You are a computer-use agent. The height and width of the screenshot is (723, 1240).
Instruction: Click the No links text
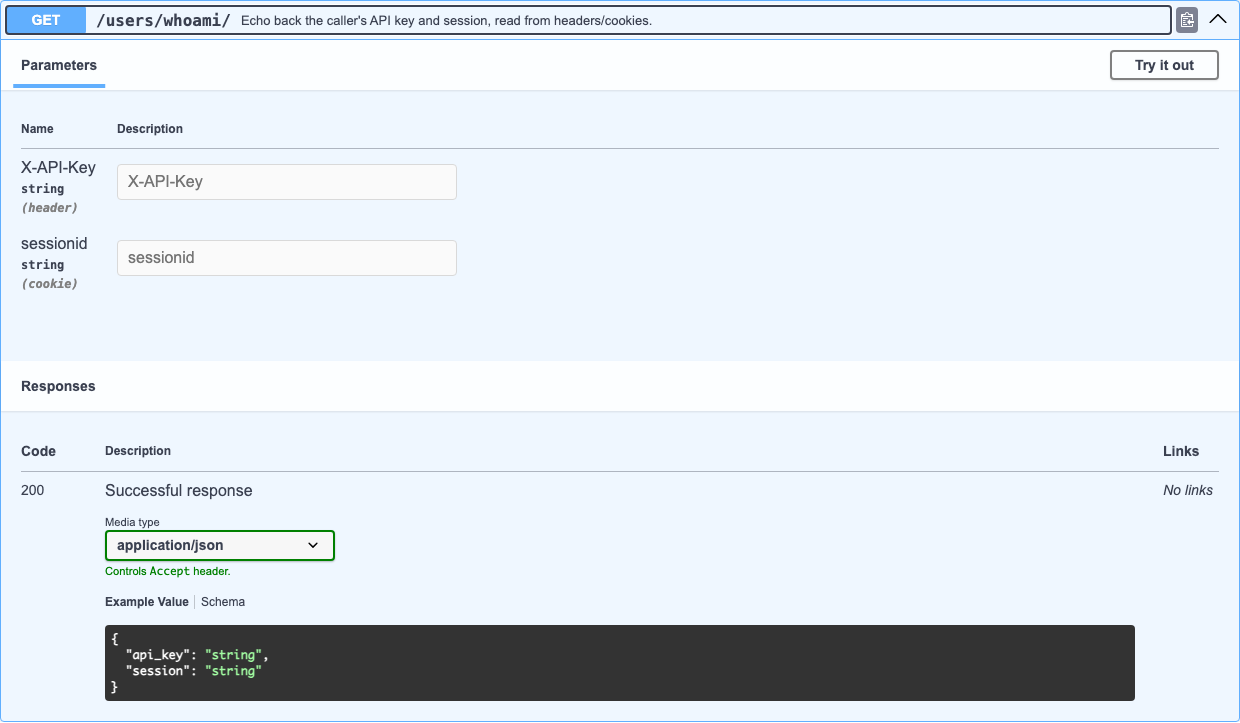pos(1188,490)
